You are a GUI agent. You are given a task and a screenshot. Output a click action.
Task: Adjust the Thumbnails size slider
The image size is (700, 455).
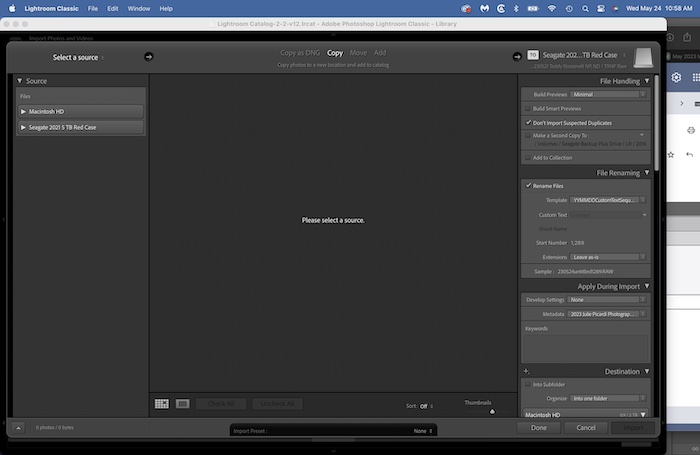[x=492, y=411]
